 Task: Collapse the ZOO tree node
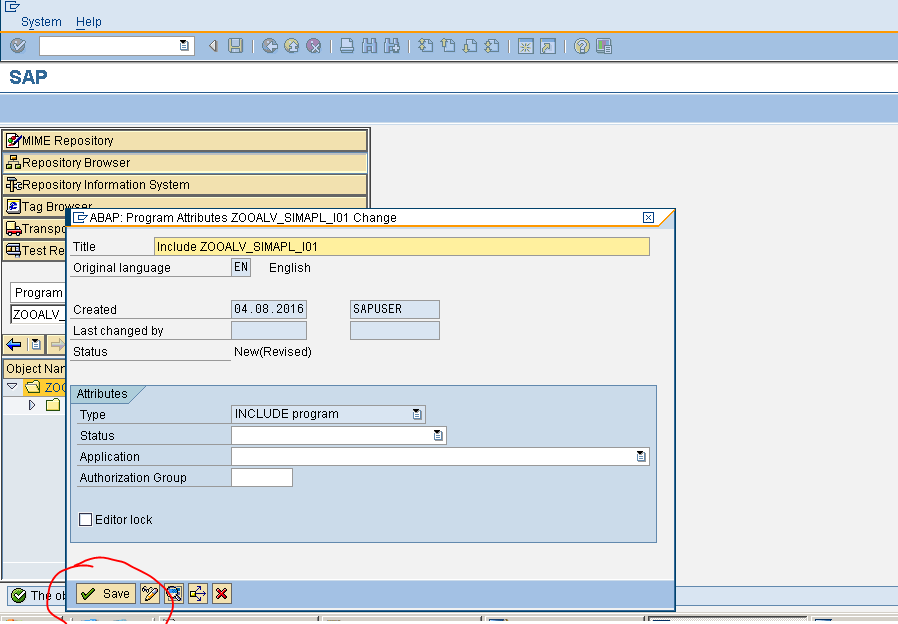(x=12, y=386)
